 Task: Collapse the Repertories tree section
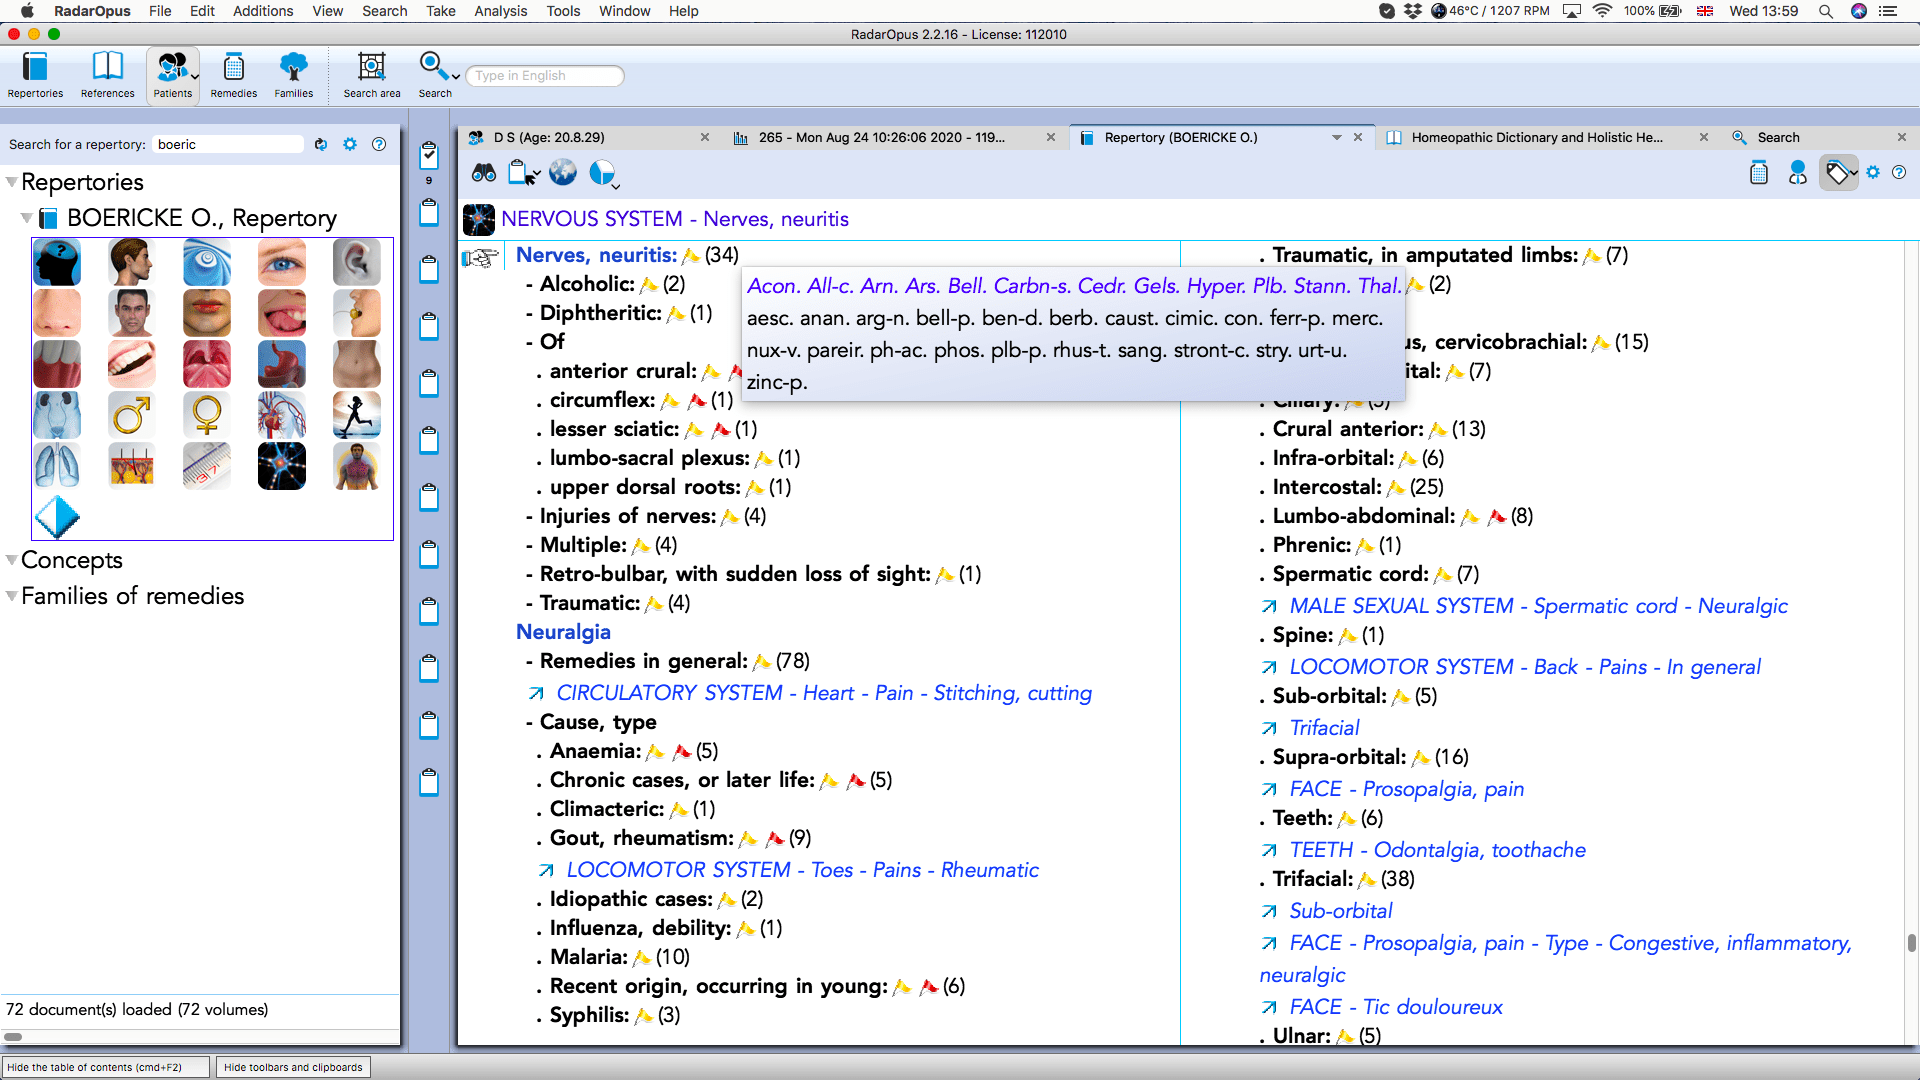coord(12,182)
